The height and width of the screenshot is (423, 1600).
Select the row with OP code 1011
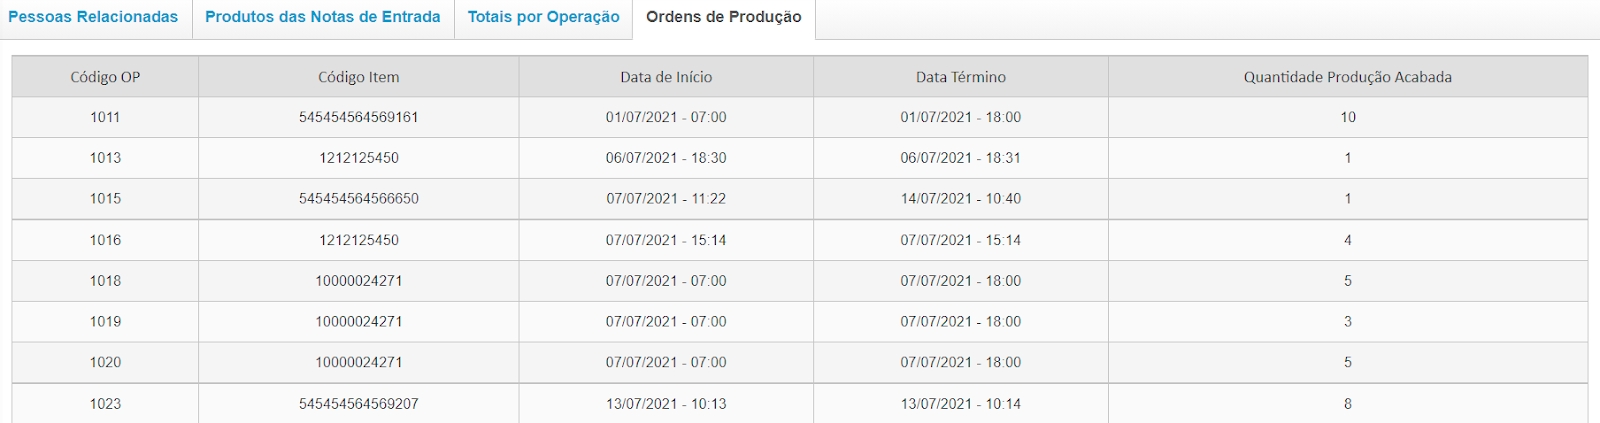[105, 117]
